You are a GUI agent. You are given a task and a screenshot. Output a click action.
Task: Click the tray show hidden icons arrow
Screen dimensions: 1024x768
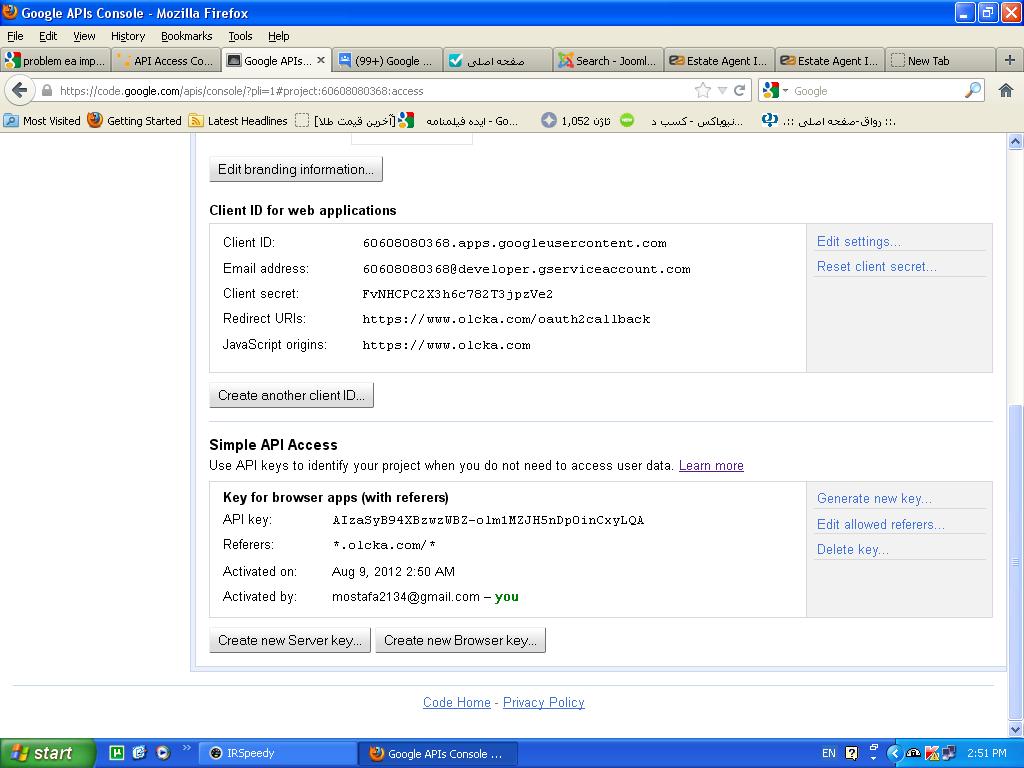[x=895, y=753]
